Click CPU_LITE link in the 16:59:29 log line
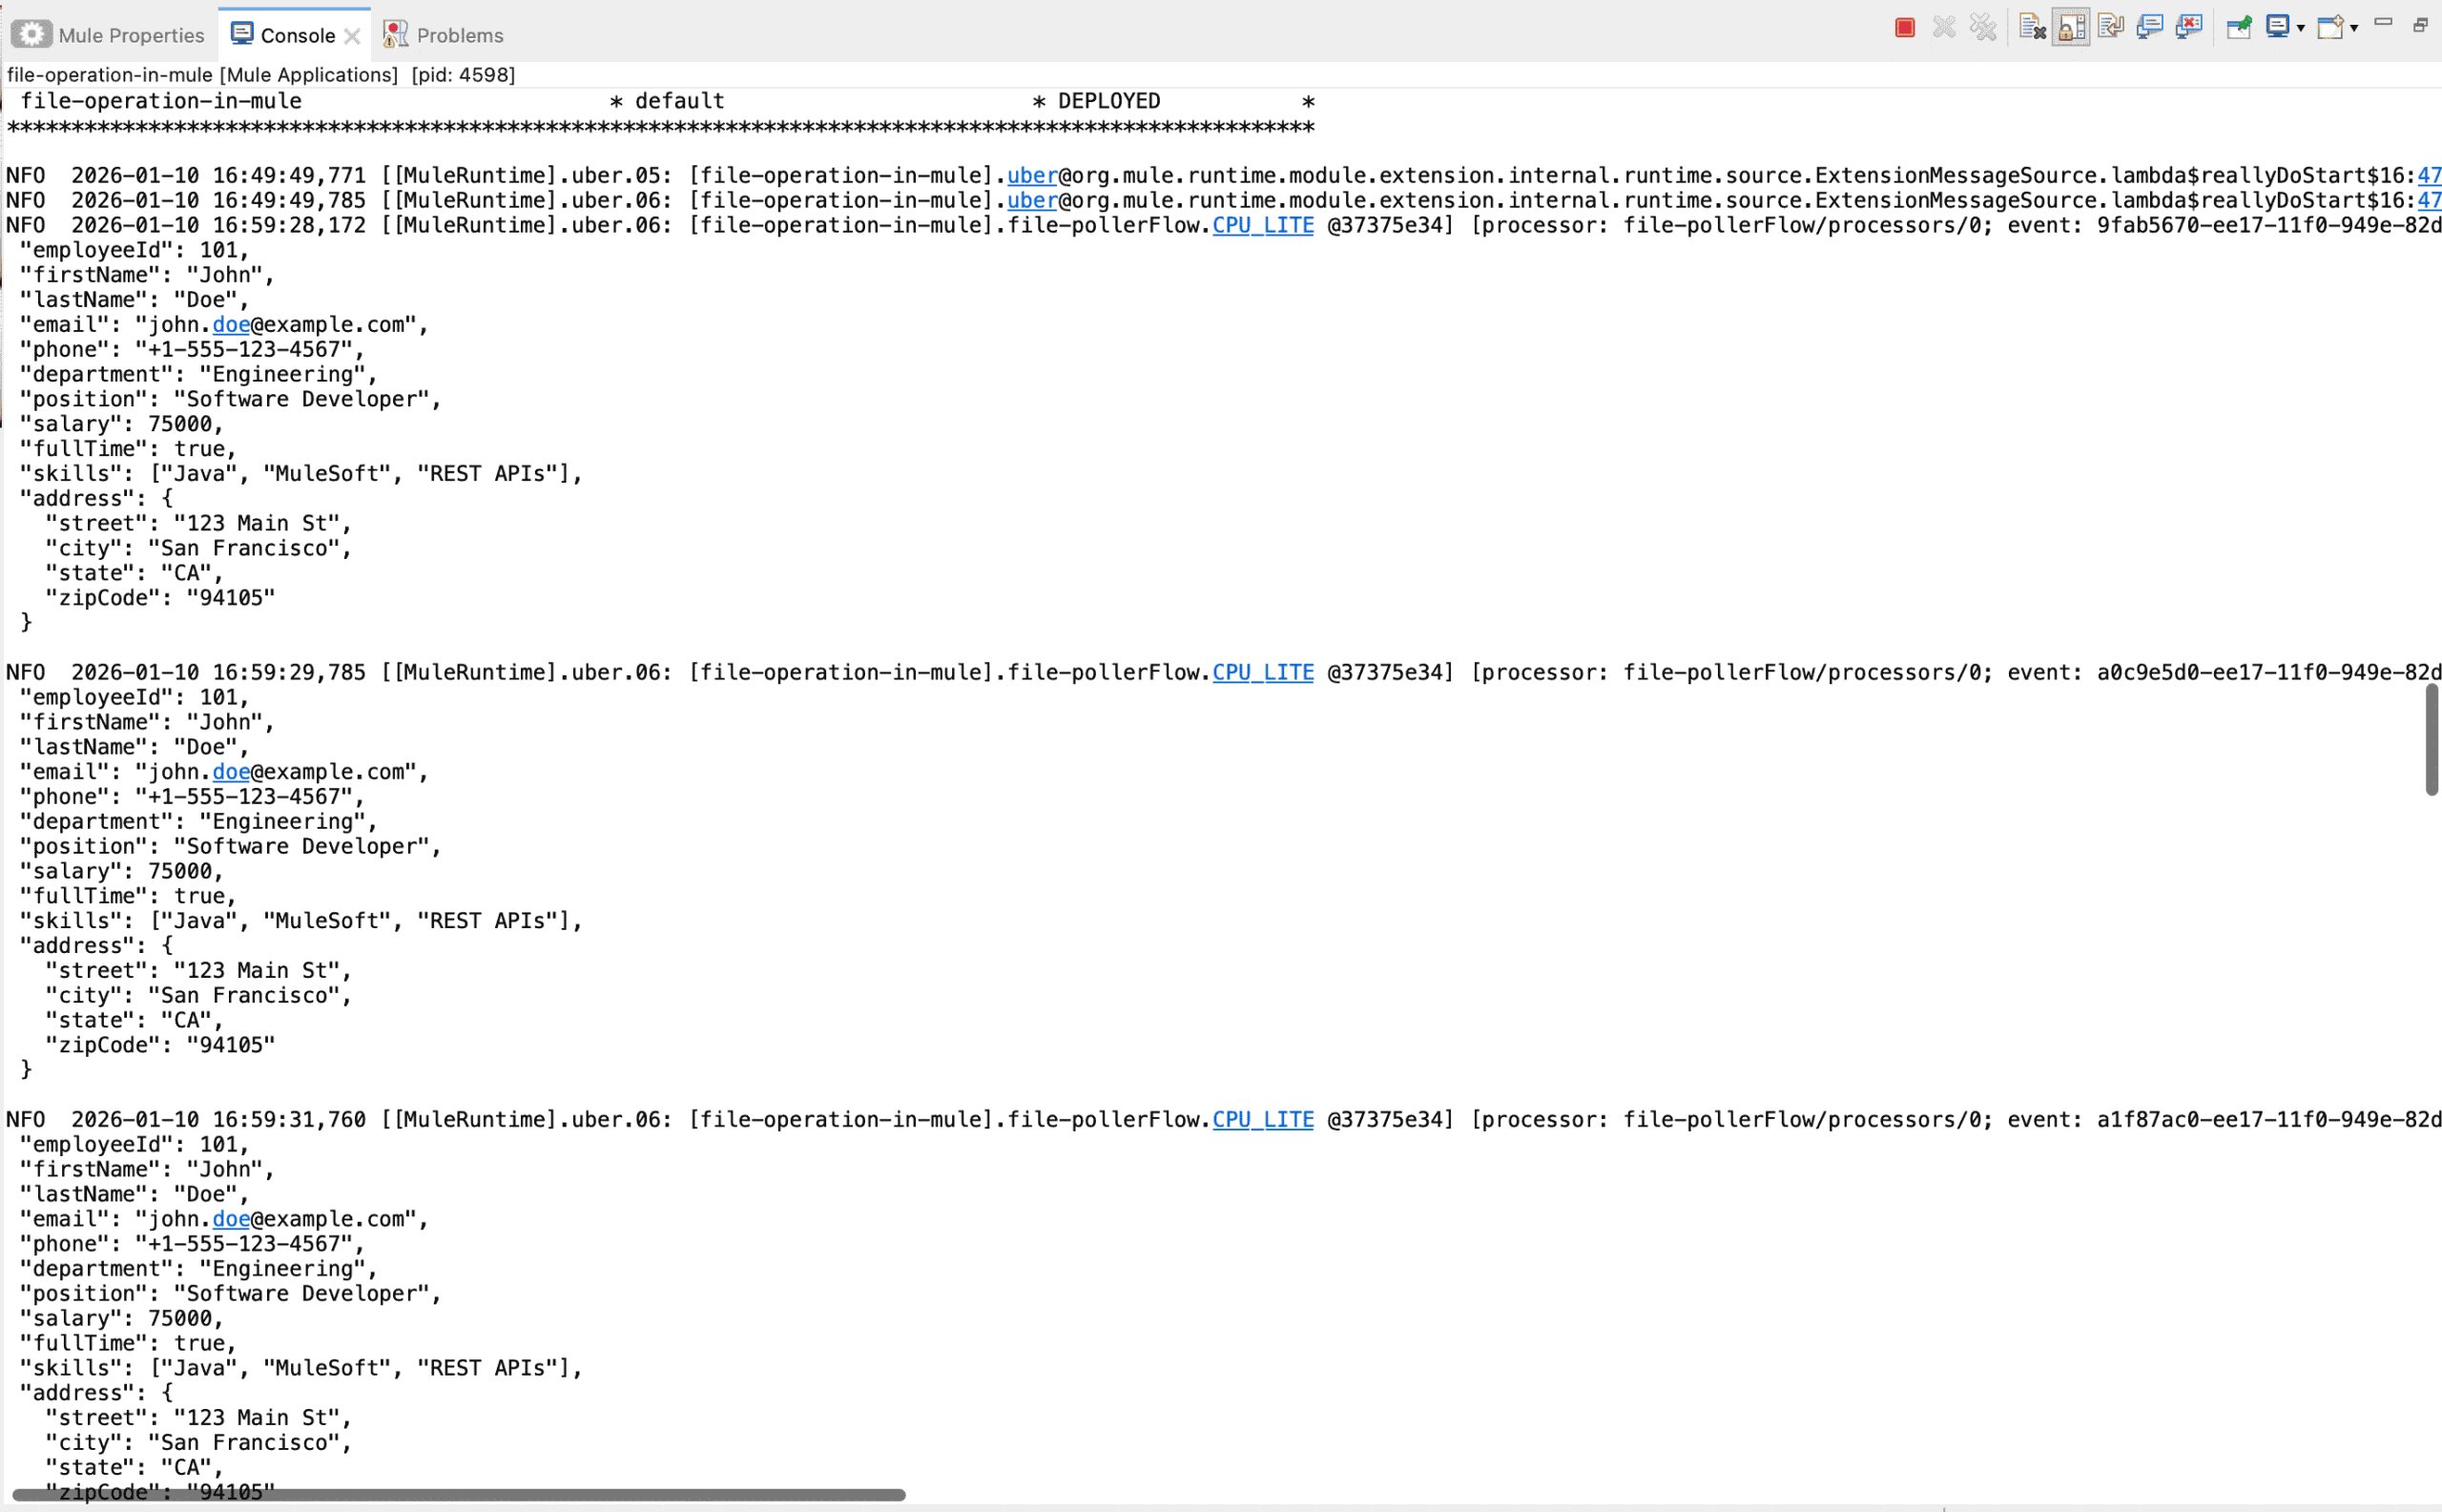This screenshot has height=1512, width=2442. click(1262, 673)
